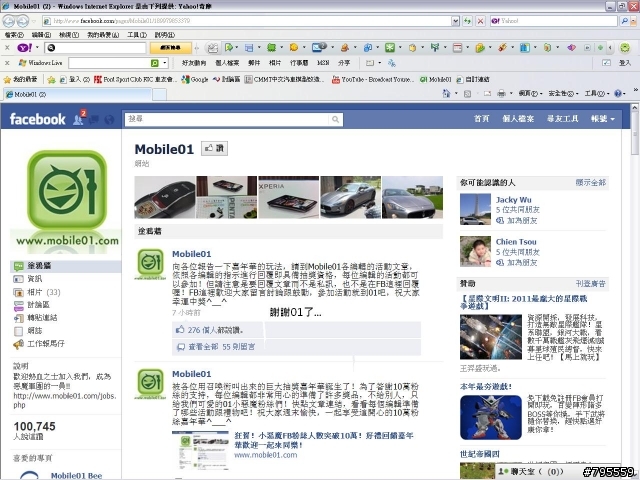Open the Yahoo toolbar mail envelope icon
640x480 pixels.
pyautogui.click(x=318, y=48)
